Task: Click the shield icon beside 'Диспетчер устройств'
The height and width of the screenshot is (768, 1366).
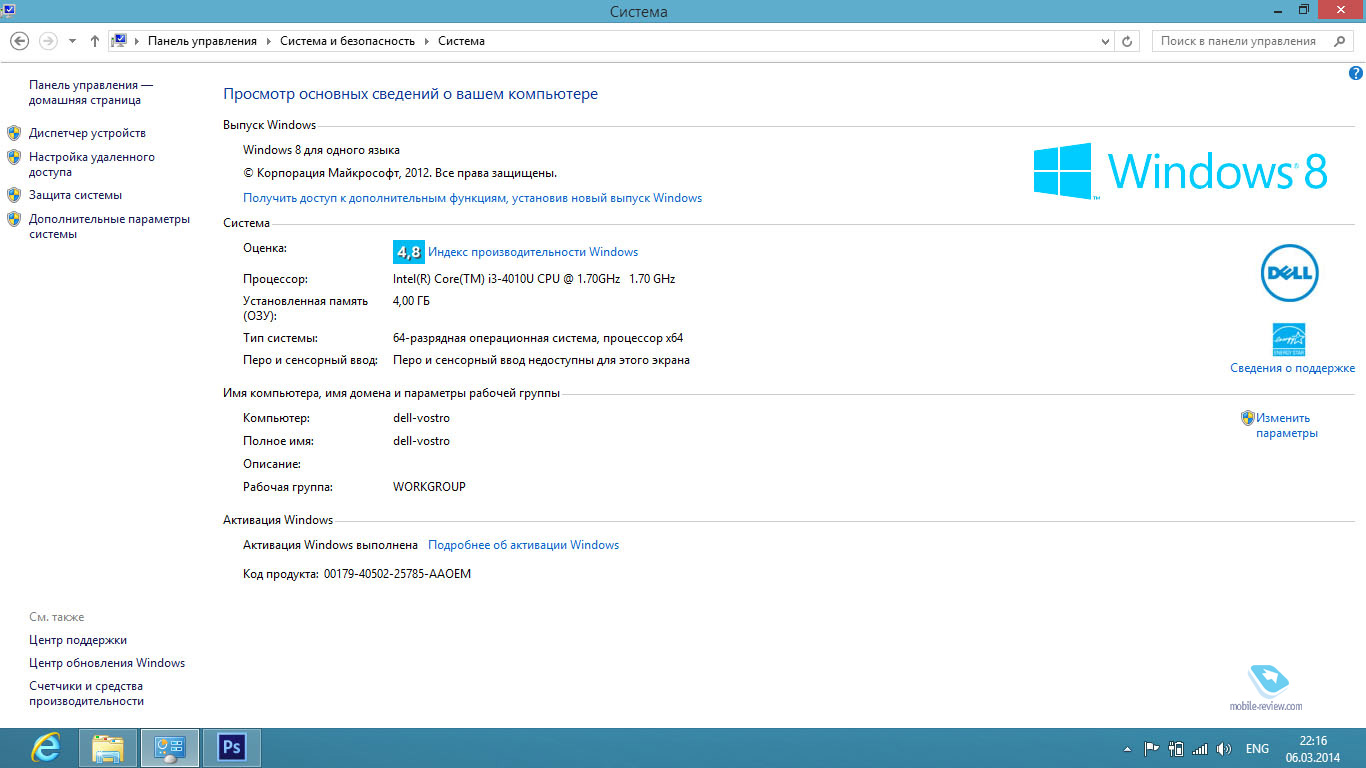Action: pyautogui.click(x=14, y=133)
